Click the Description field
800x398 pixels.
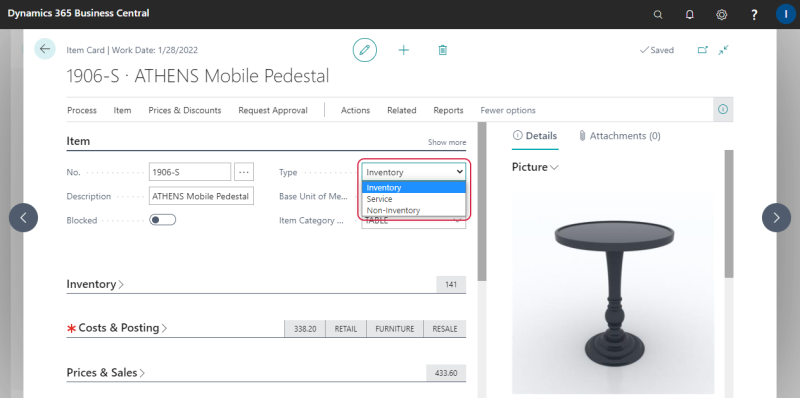point(201,196)
